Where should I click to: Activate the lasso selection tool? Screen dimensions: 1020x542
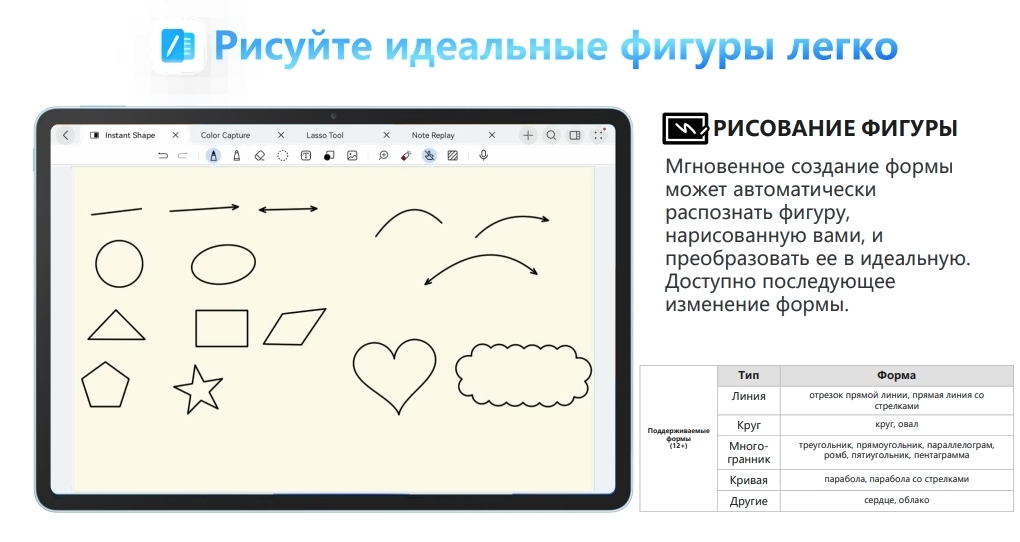(x=283, y=156)
